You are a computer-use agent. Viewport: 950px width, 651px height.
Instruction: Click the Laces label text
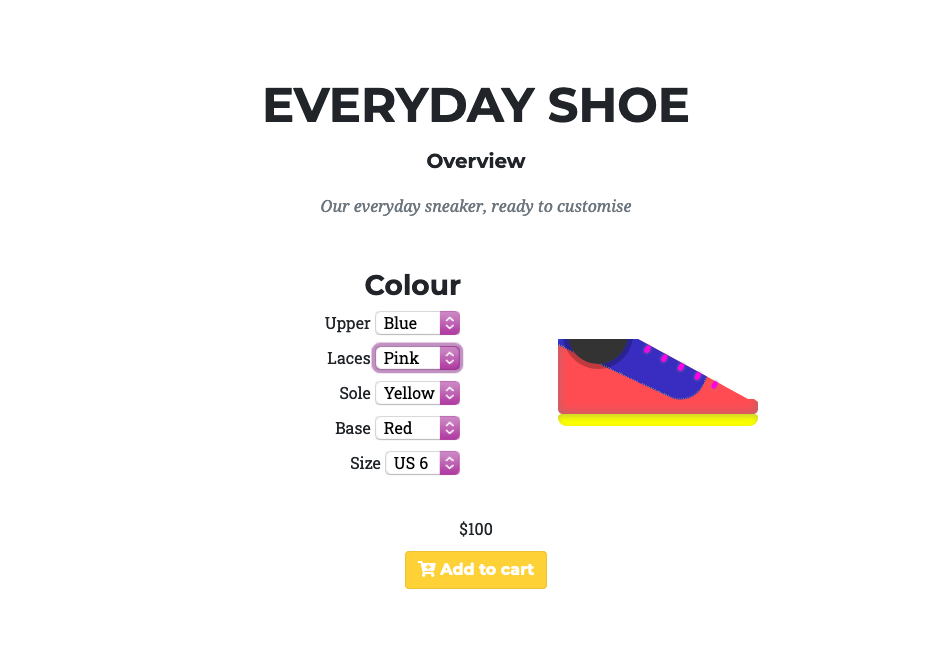pos(348,358)
